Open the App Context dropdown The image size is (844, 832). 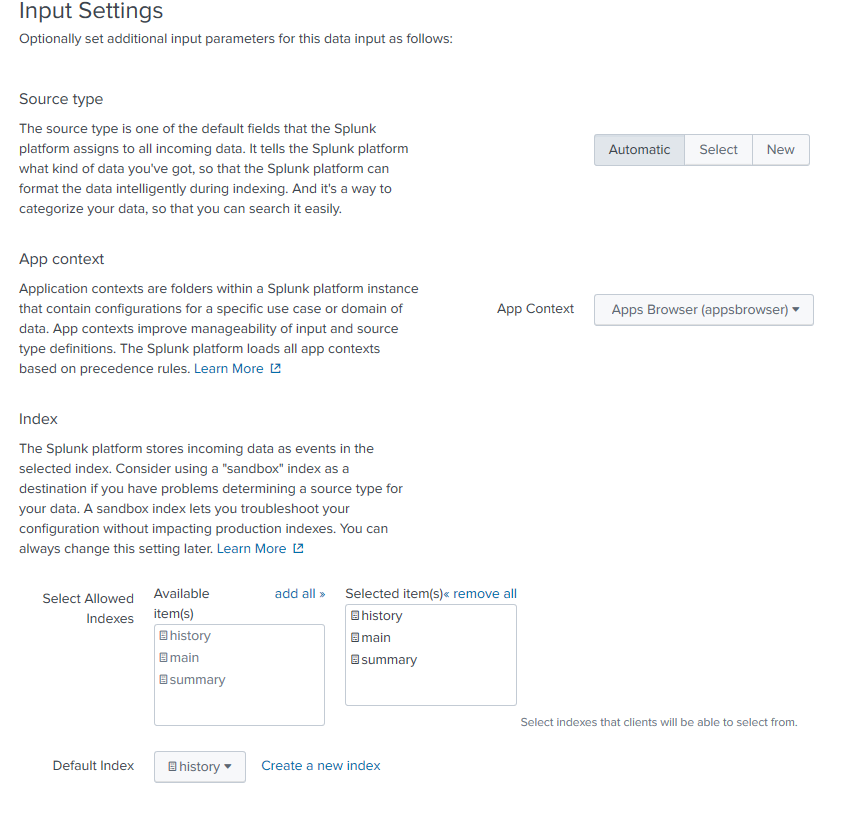(x=704, y=310)
